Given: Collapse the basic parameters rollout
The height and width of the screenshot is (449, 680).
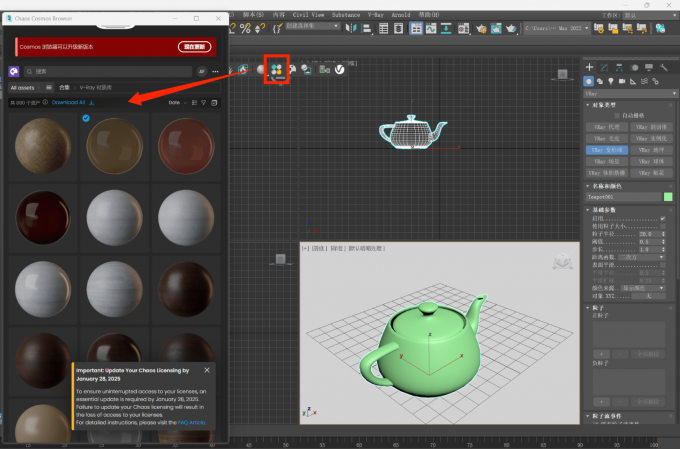Looking at the screenshot, I should (588, 210).
